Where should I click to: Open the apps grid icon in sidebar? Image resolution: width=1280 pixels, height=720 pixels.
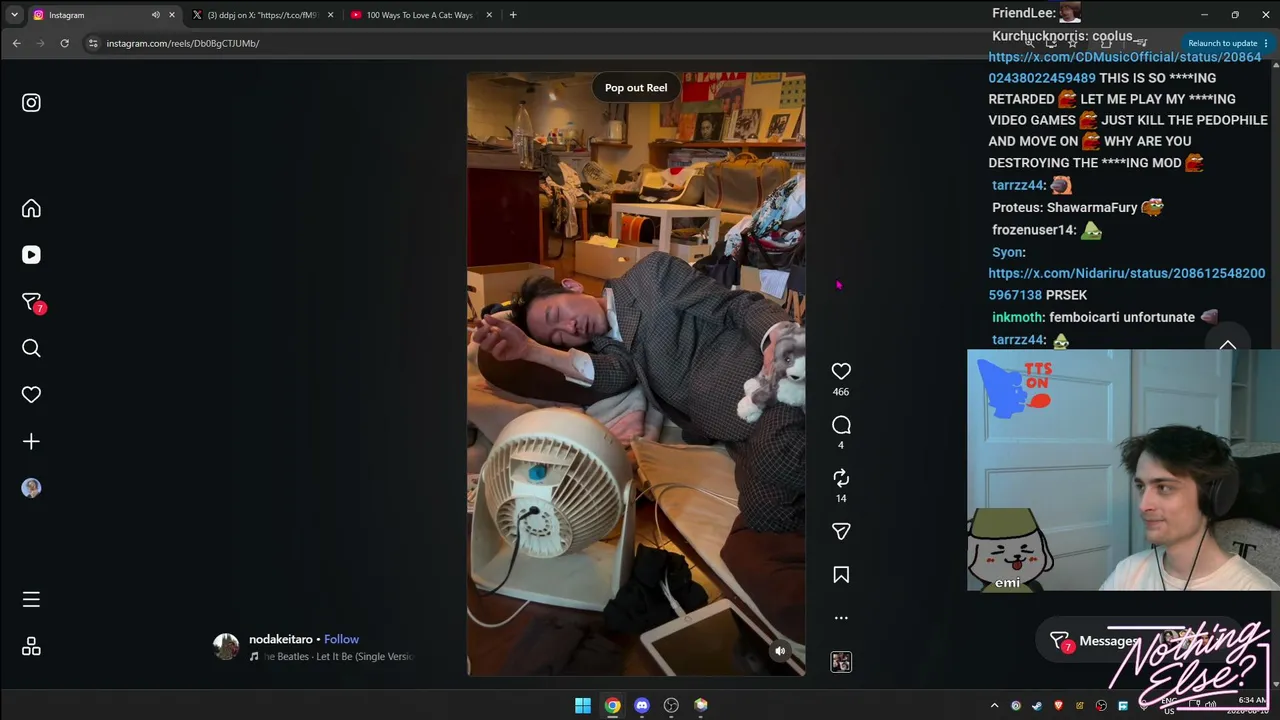[x=31, y=647]
